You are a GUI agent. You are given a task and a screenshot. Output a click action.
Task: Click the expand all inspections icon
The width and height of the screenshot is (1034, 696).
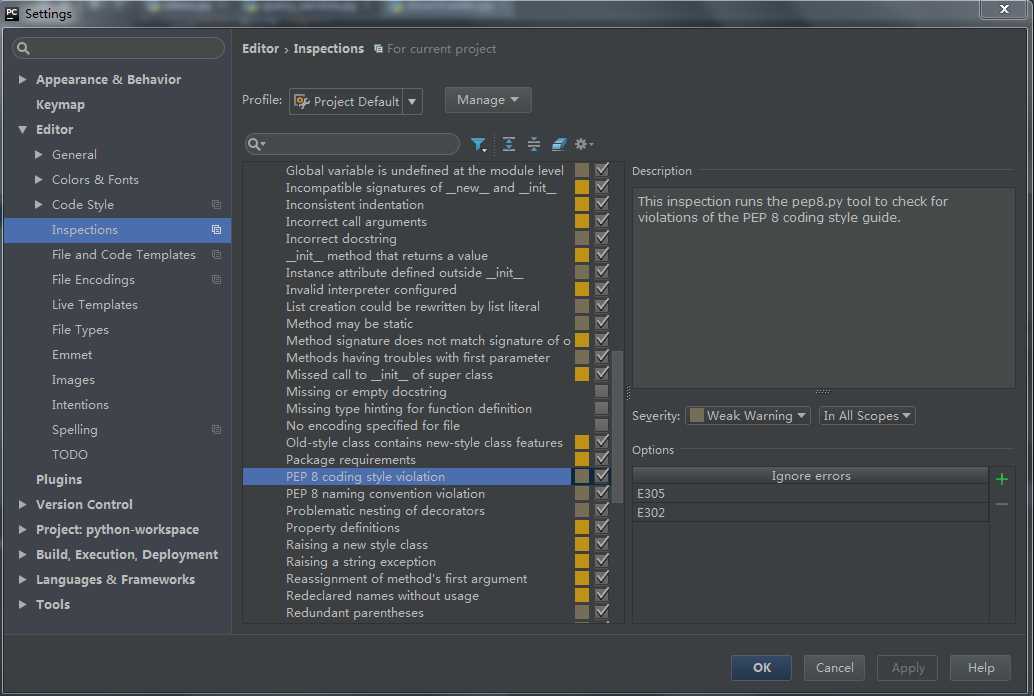(x=508, y=144)
